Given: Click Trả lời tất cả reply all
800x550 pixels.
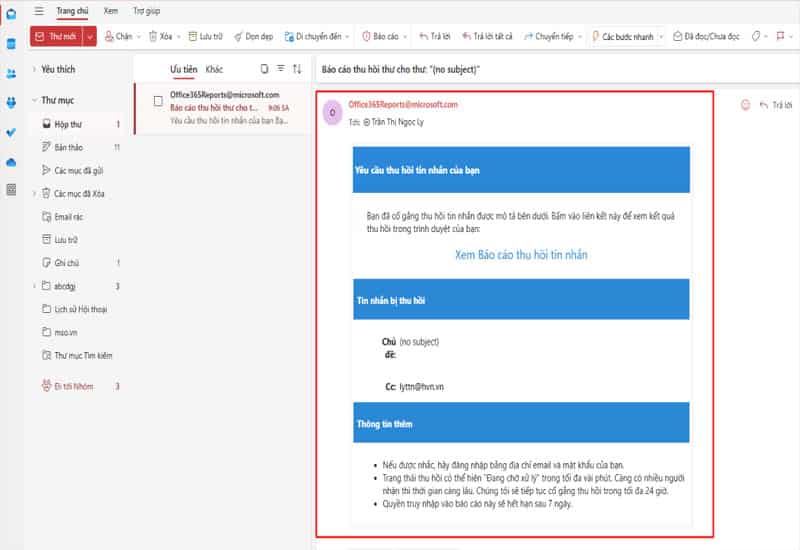Looking at the screenshot, I should click(x=487, y=36).
